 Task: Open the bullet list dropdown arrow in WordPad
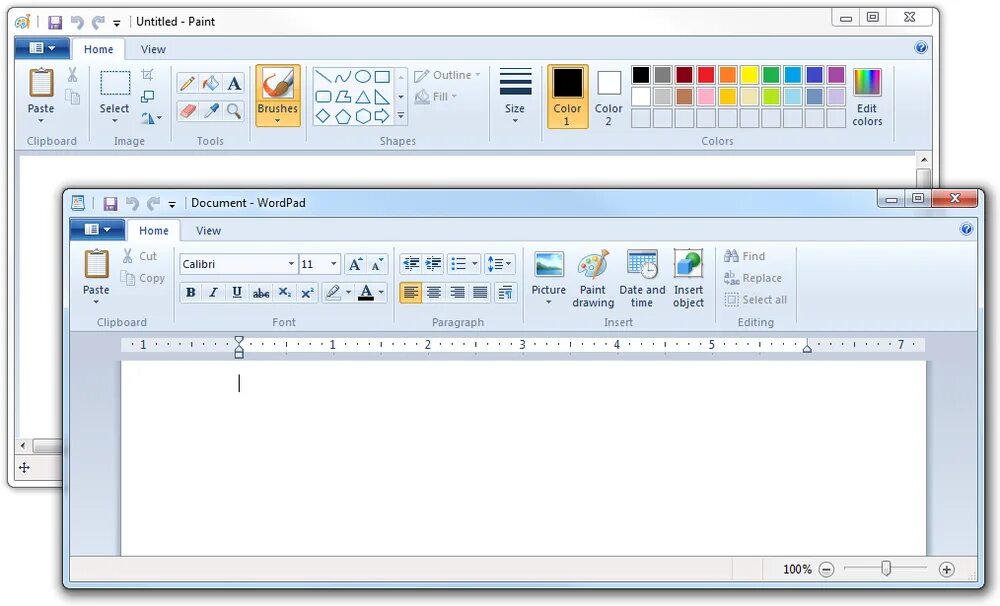[x=474, y=263]
